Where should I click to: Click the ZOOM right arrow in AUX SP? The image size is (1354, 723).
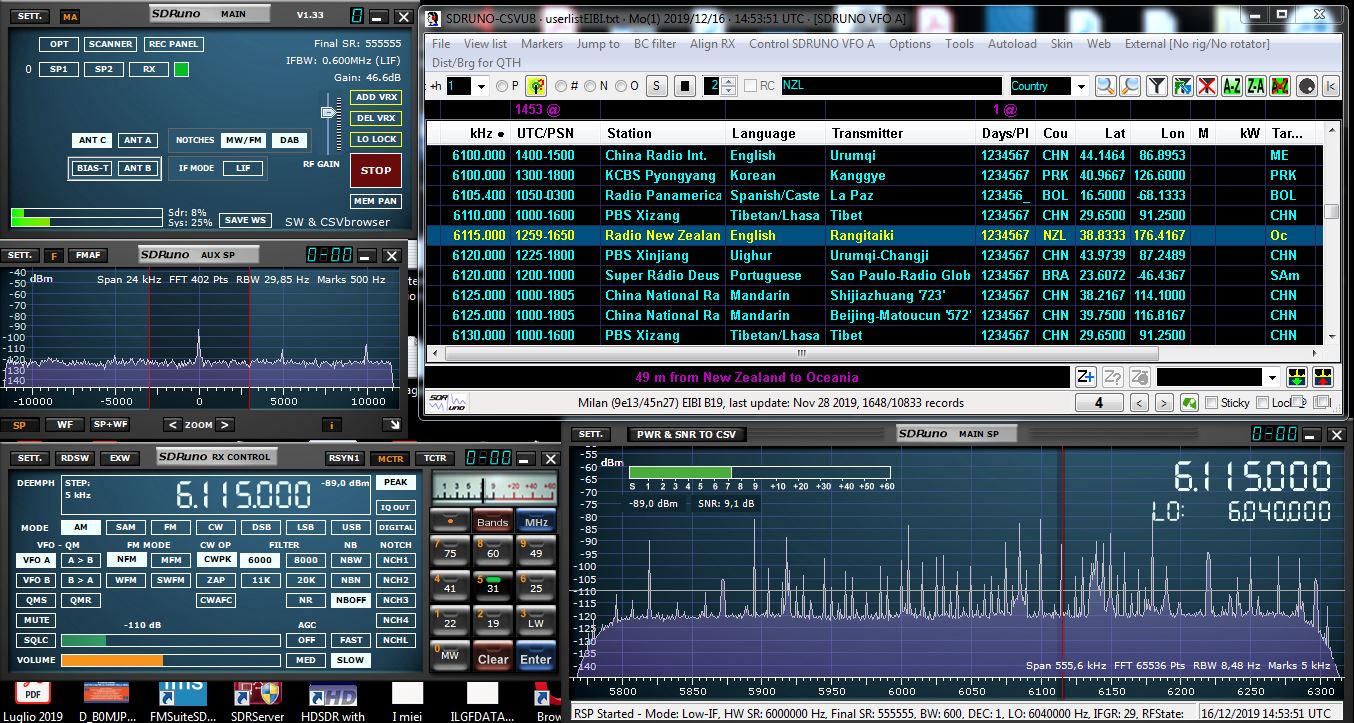coord(226,425)
